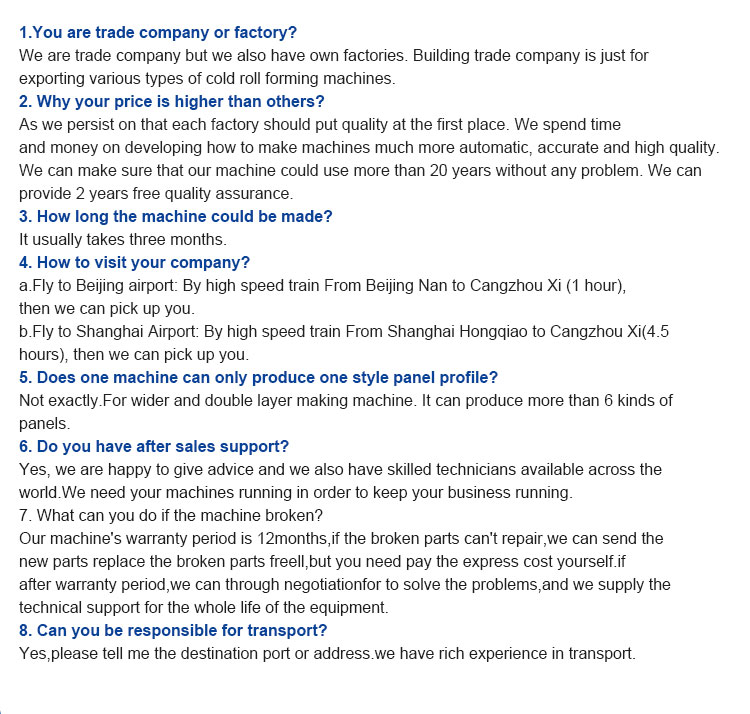Image resolution: width=750 pixels, height=714 pixels.
Task: Click the answer 'It usually takes three months.'
Action: 123,240
